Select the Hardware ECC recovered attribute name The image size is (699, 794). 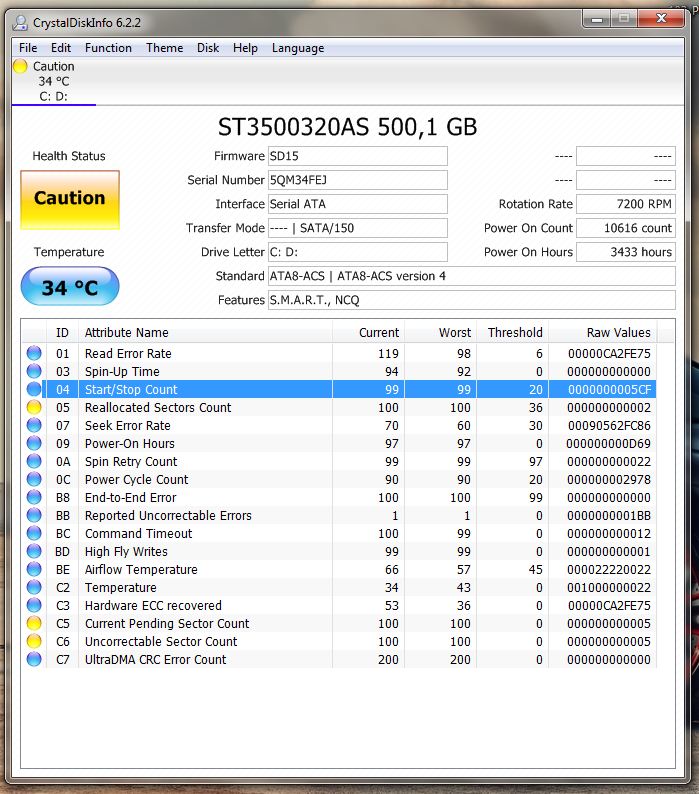[153, 605]
